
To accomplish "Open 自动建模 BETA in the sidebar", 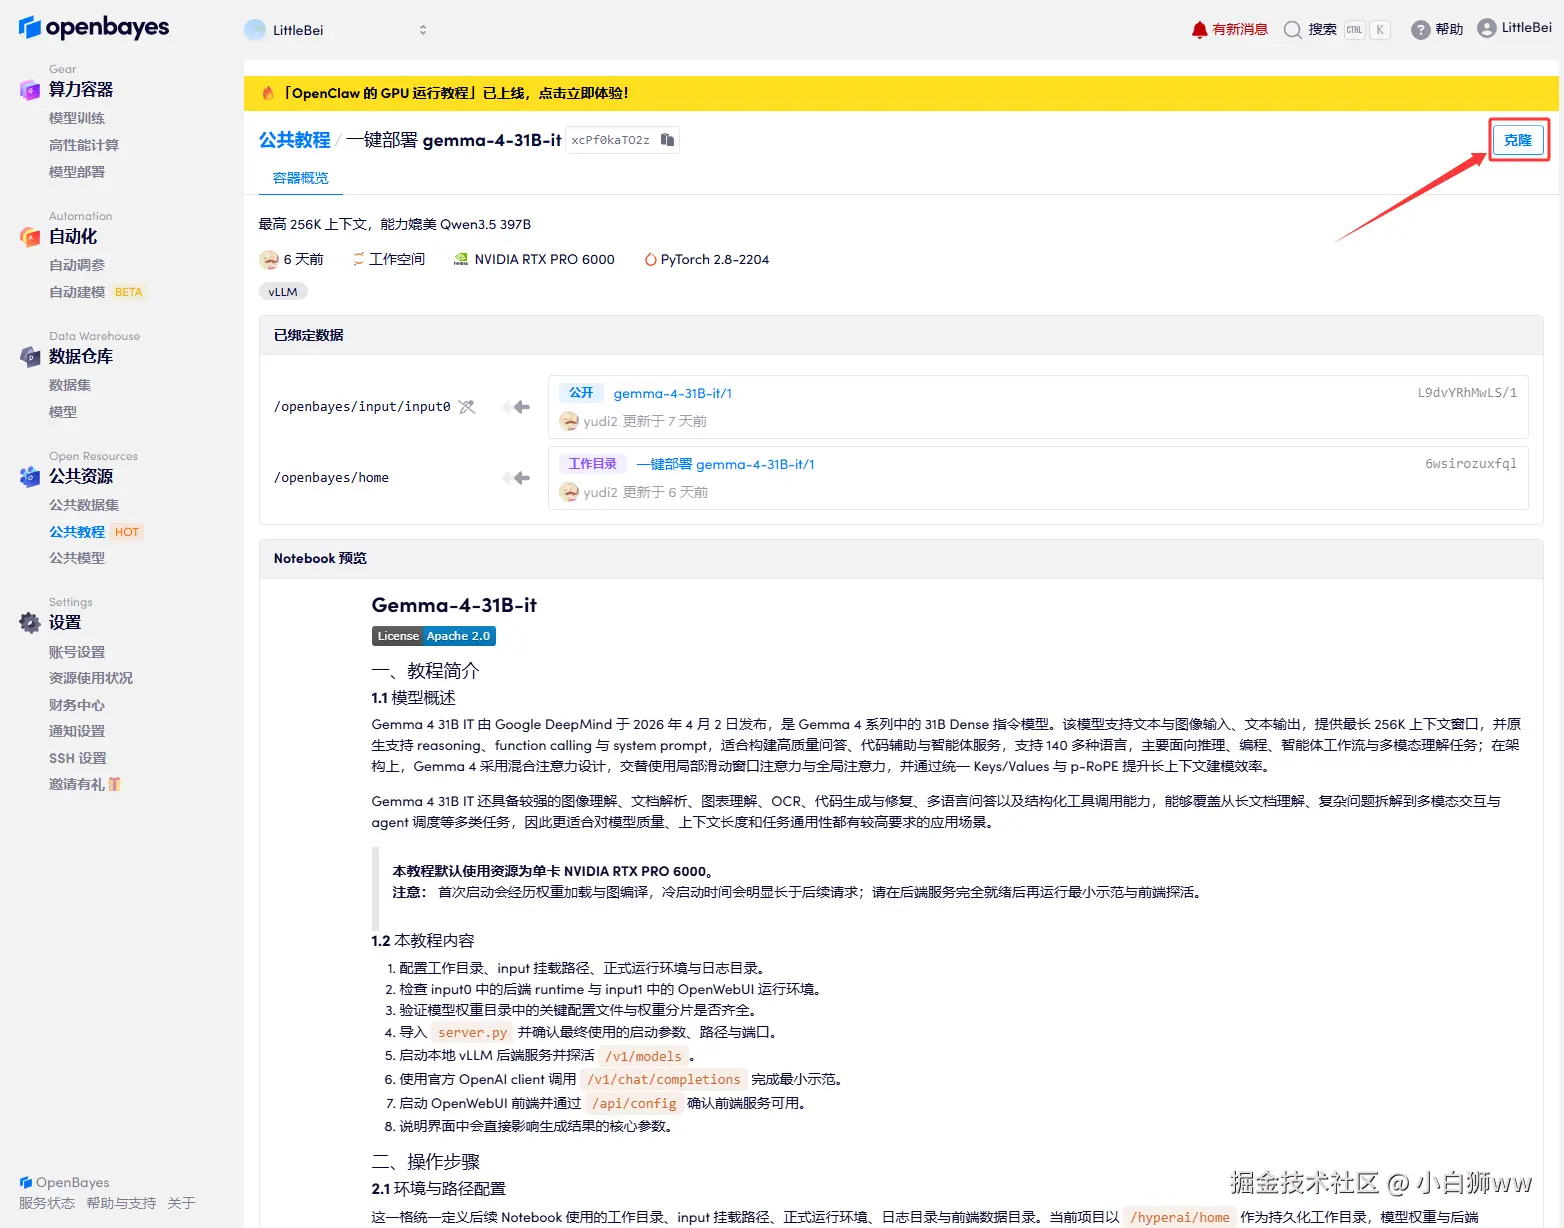I will (96, 292).
